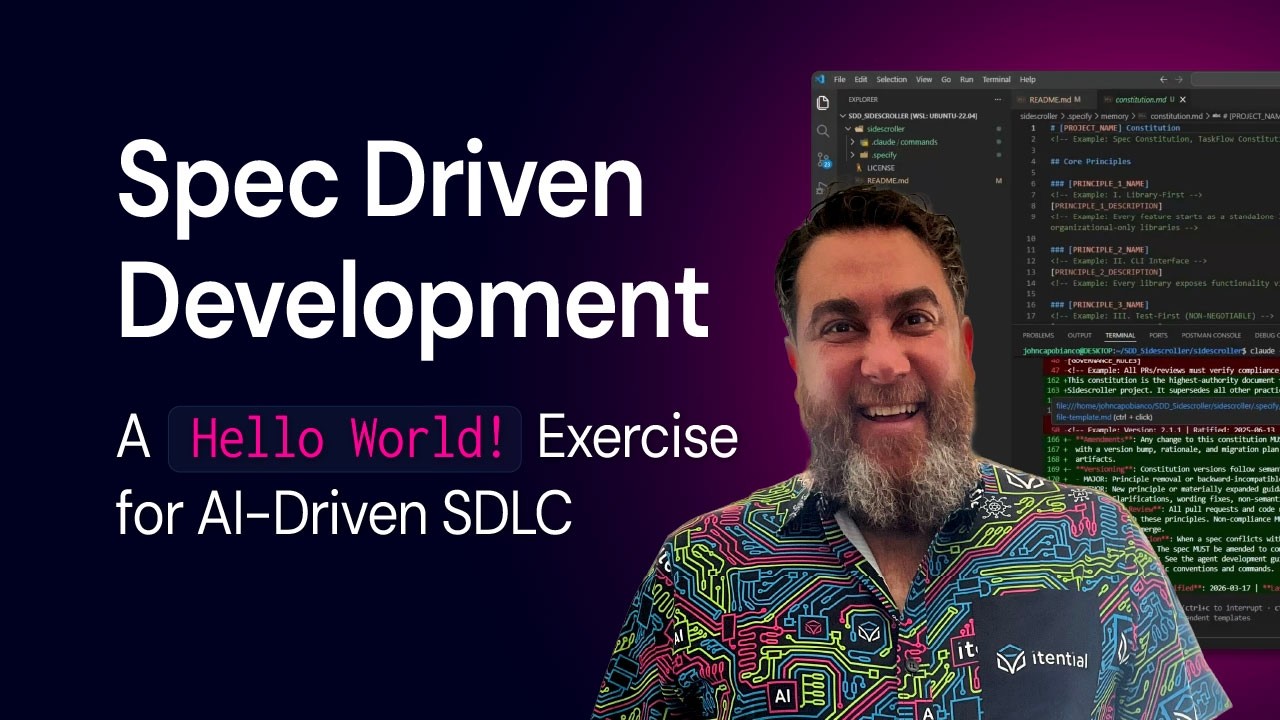1280x720 pixels.
Task: Click the command center search box
Action: (1235, 79)
